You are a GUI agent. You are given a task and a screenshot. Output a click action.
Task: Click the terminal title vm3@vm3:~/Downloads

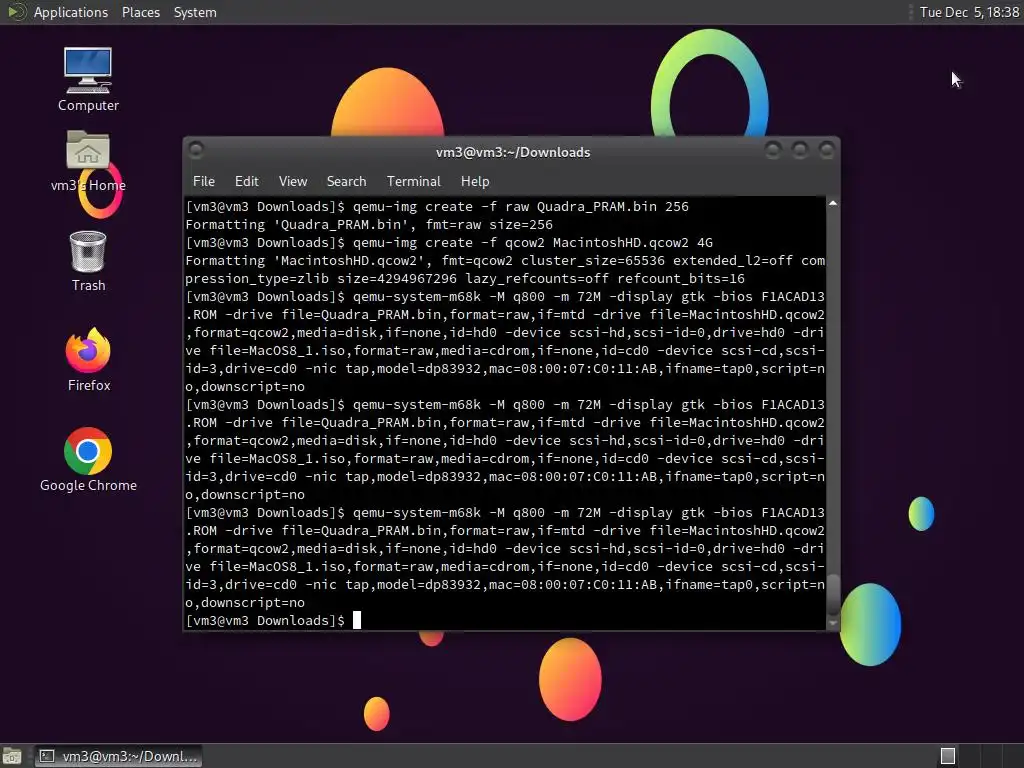tap(513, 152)
